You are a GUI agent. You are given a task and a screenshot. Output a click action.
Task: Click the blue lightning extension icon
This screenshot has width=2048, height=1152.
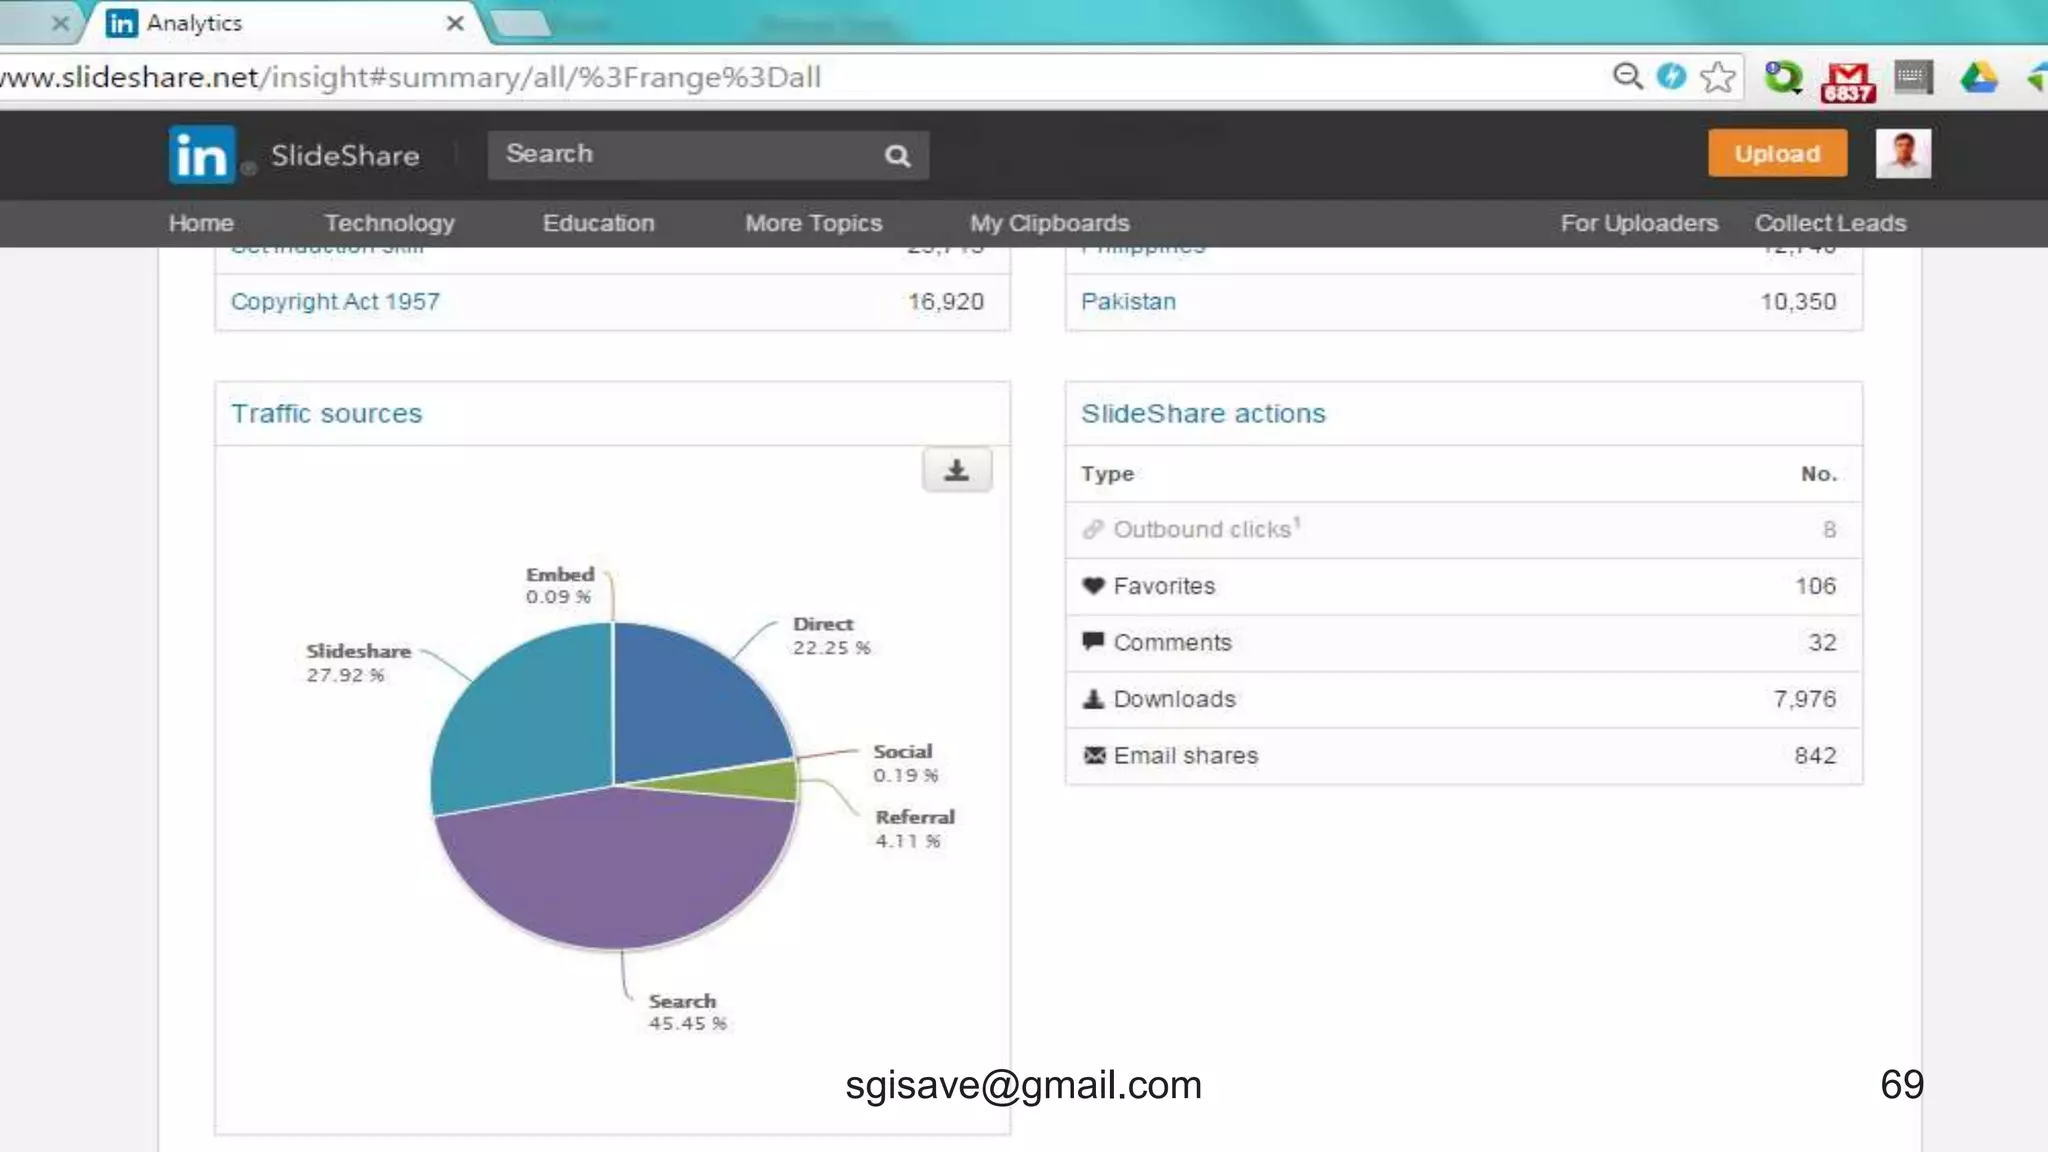(1671, 77)
